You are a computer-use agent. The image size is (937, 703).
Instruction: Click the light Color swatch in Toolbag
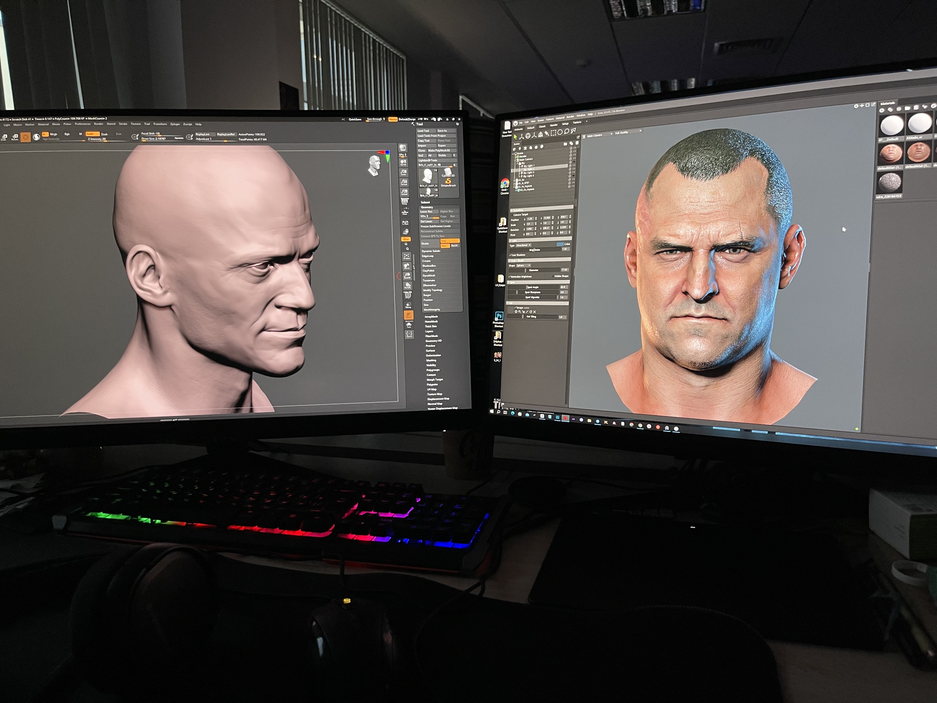pos(560,244)
